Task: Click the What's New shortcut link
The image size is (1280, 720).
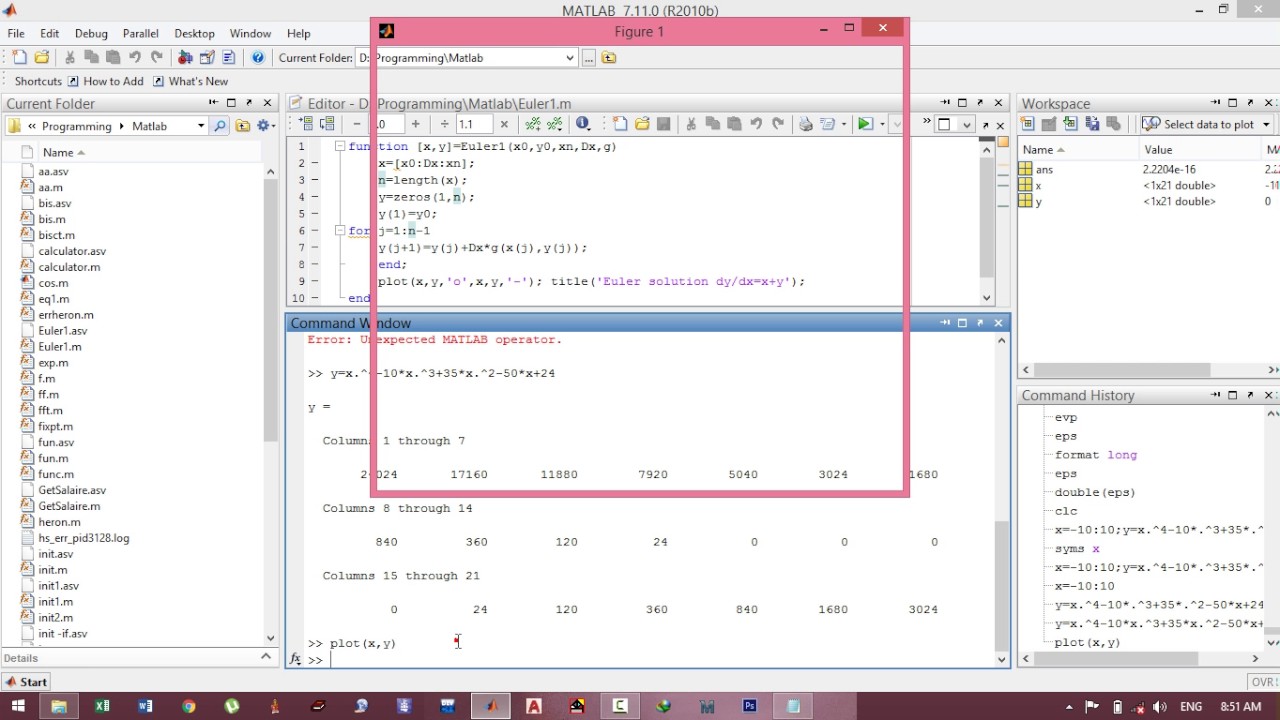Action: 191,81
